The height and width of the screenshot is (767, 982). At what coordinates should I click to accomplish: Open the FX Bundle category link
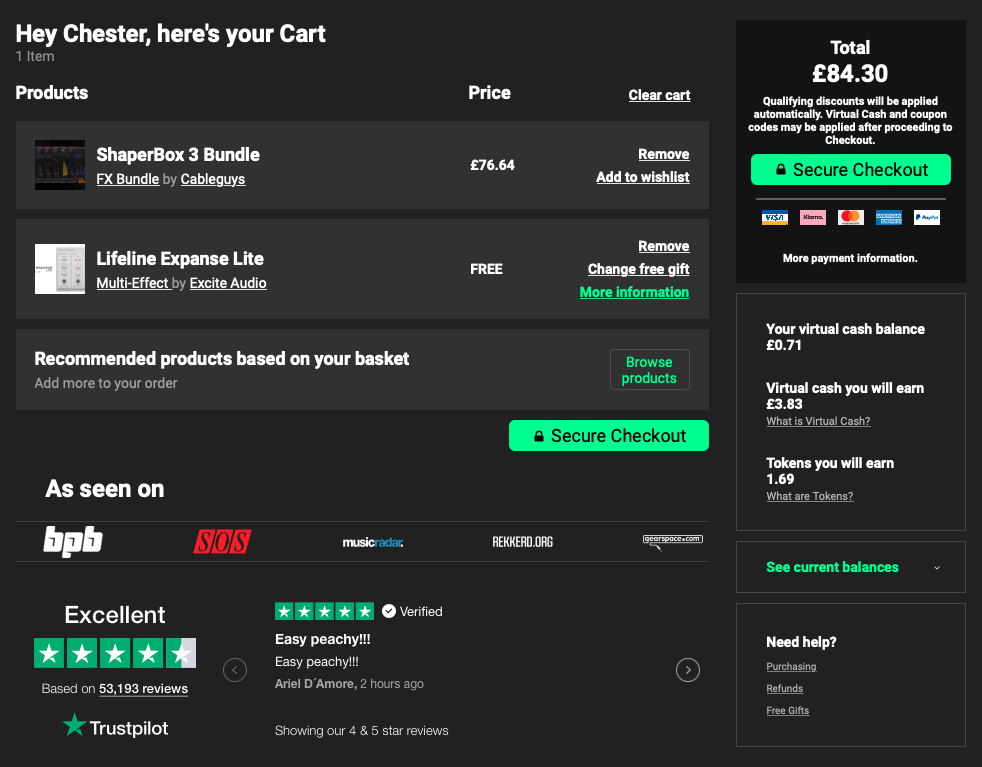tap(128, 179)
